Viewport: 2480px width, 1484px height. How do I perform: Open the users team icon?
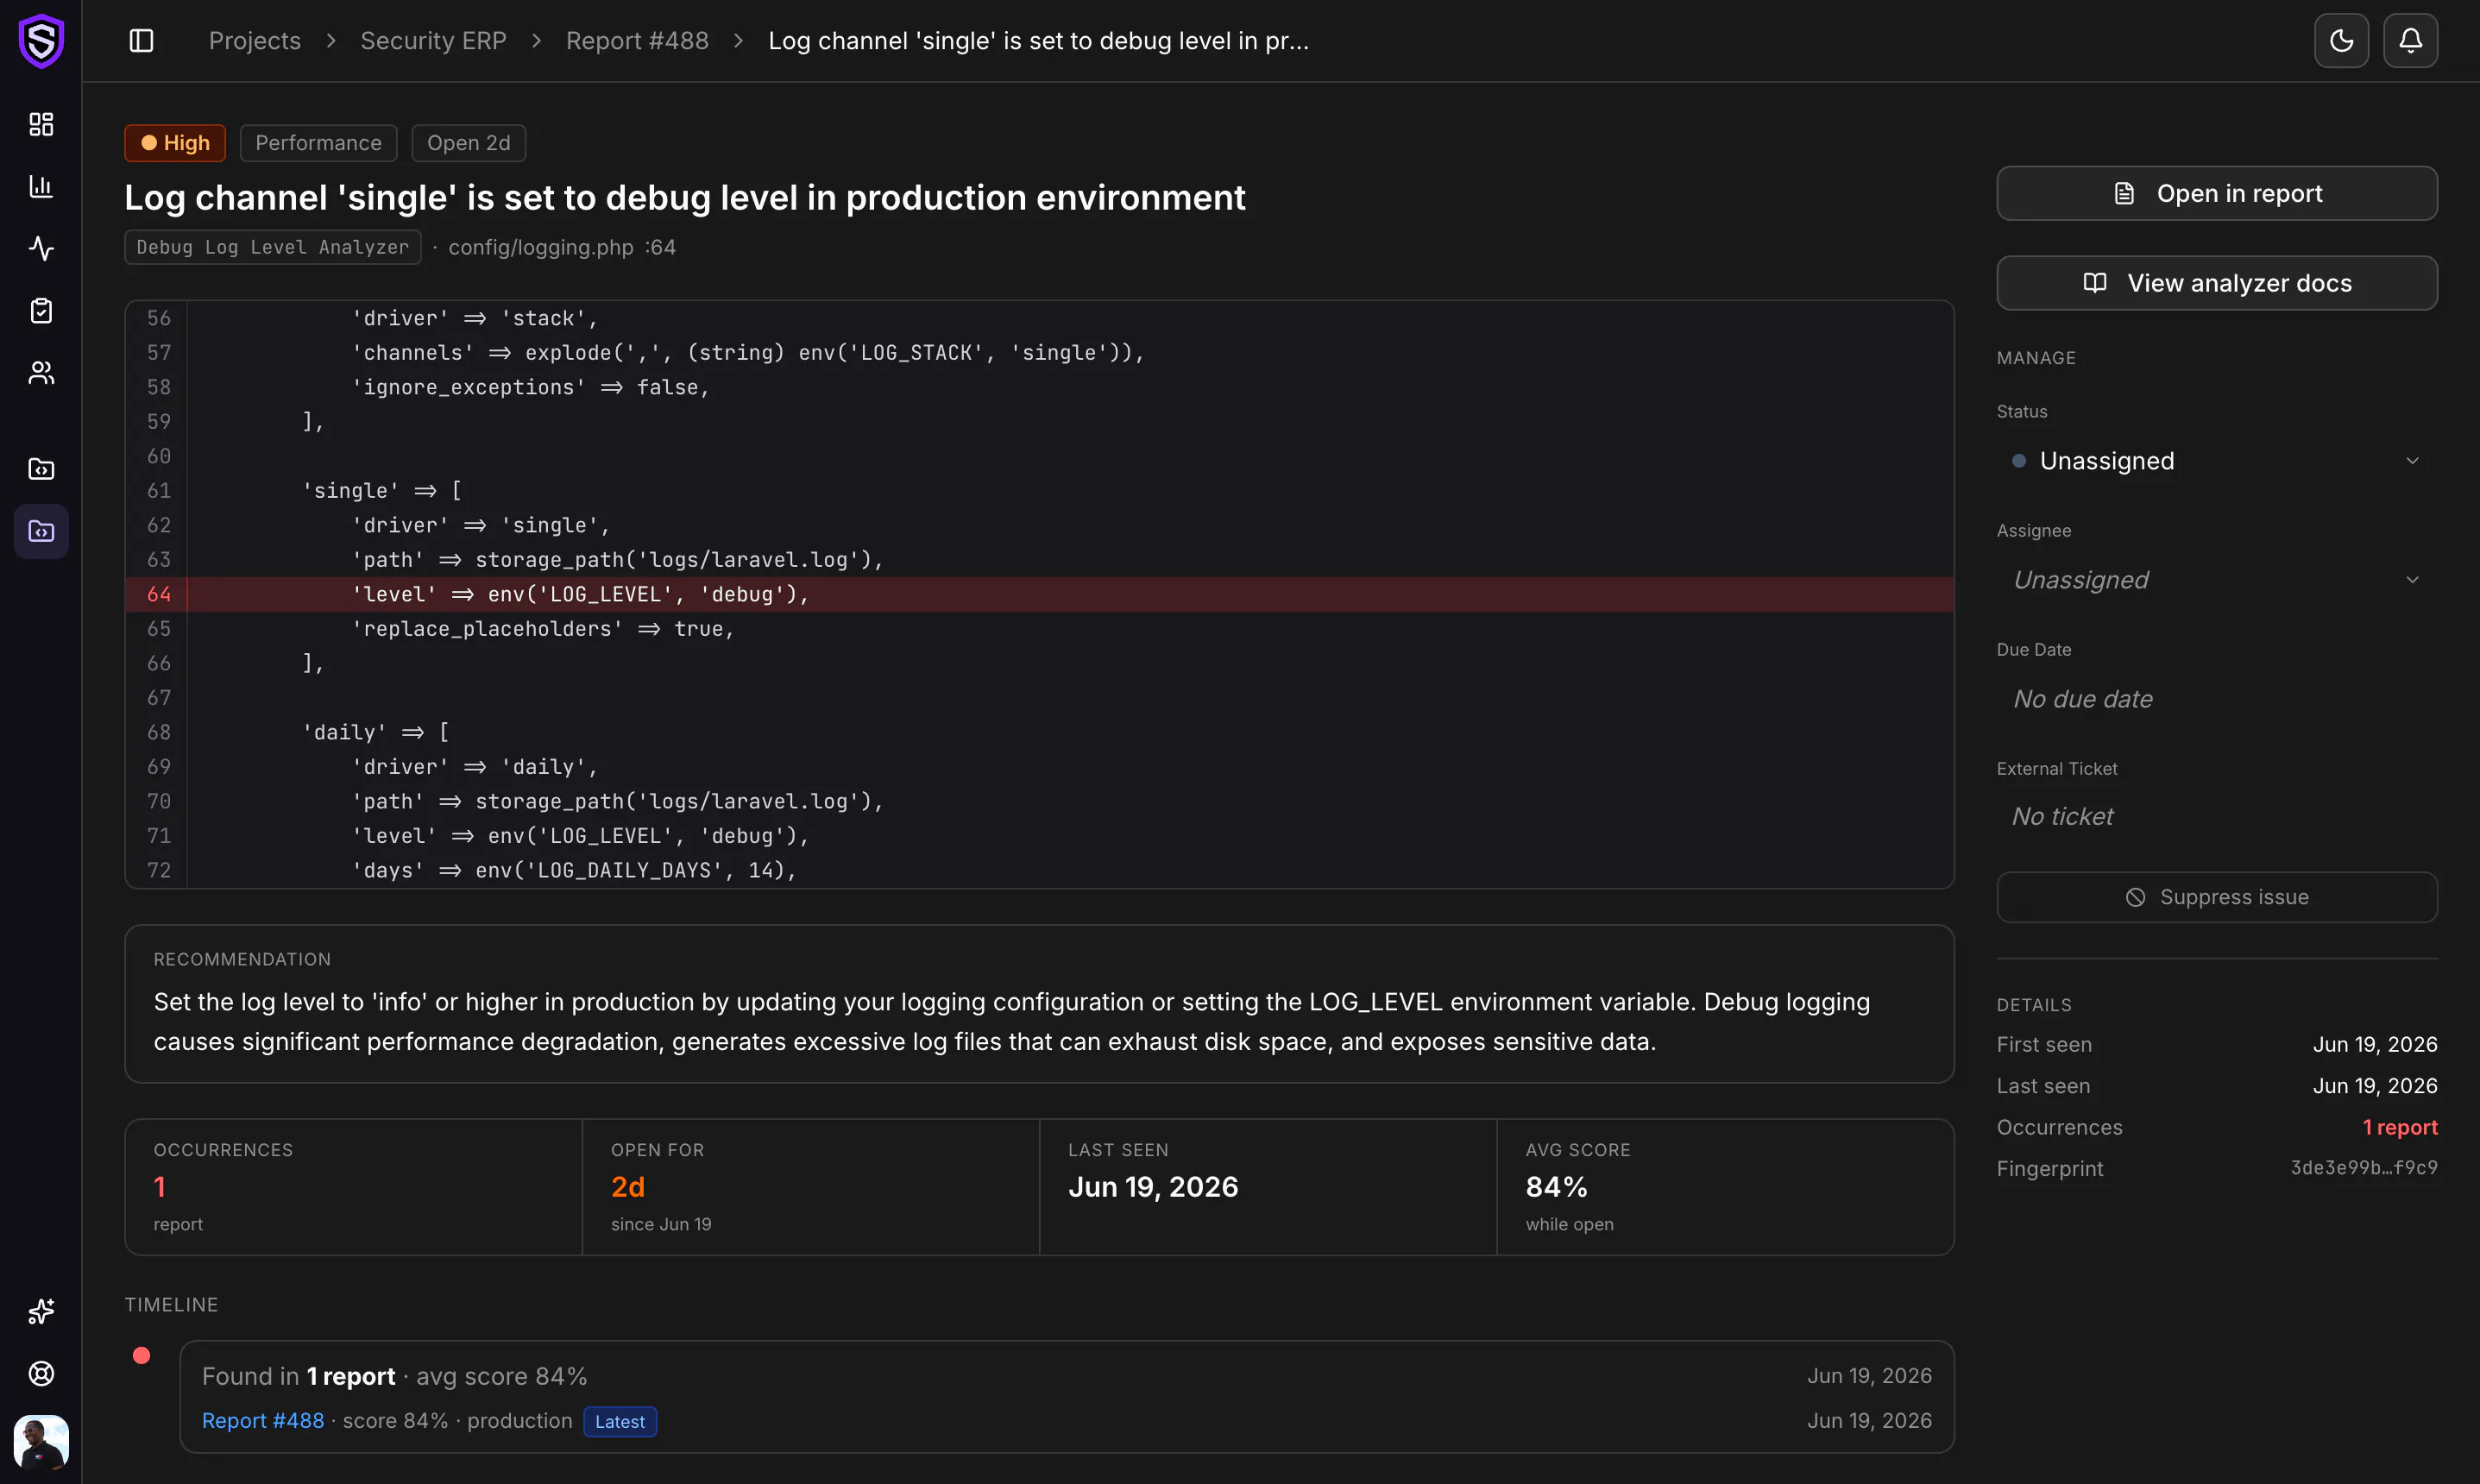[x=41, y=372]
